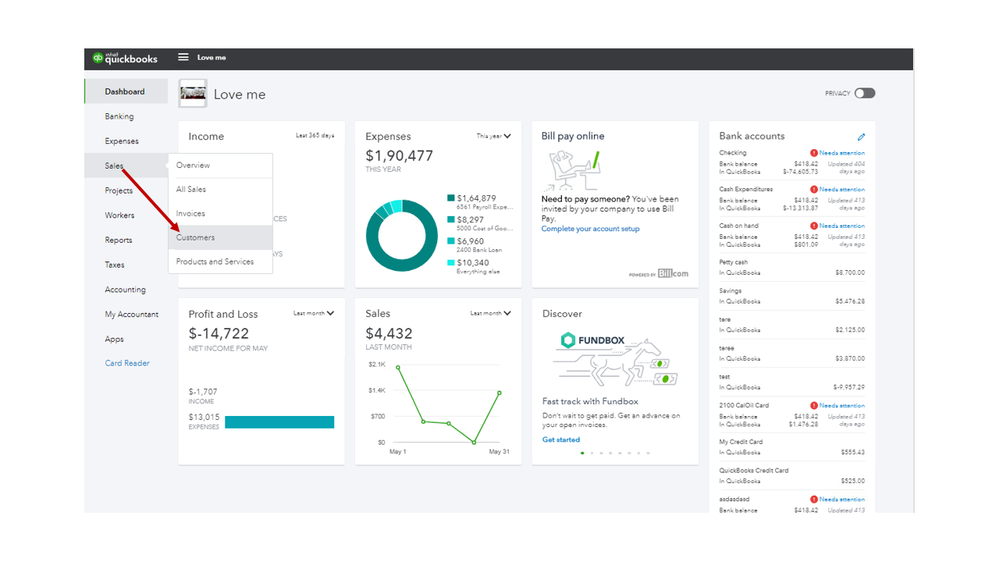Click the $1,64,879 payroll legend swatch
Screen dimensions: 999x562
pos(450,198)
